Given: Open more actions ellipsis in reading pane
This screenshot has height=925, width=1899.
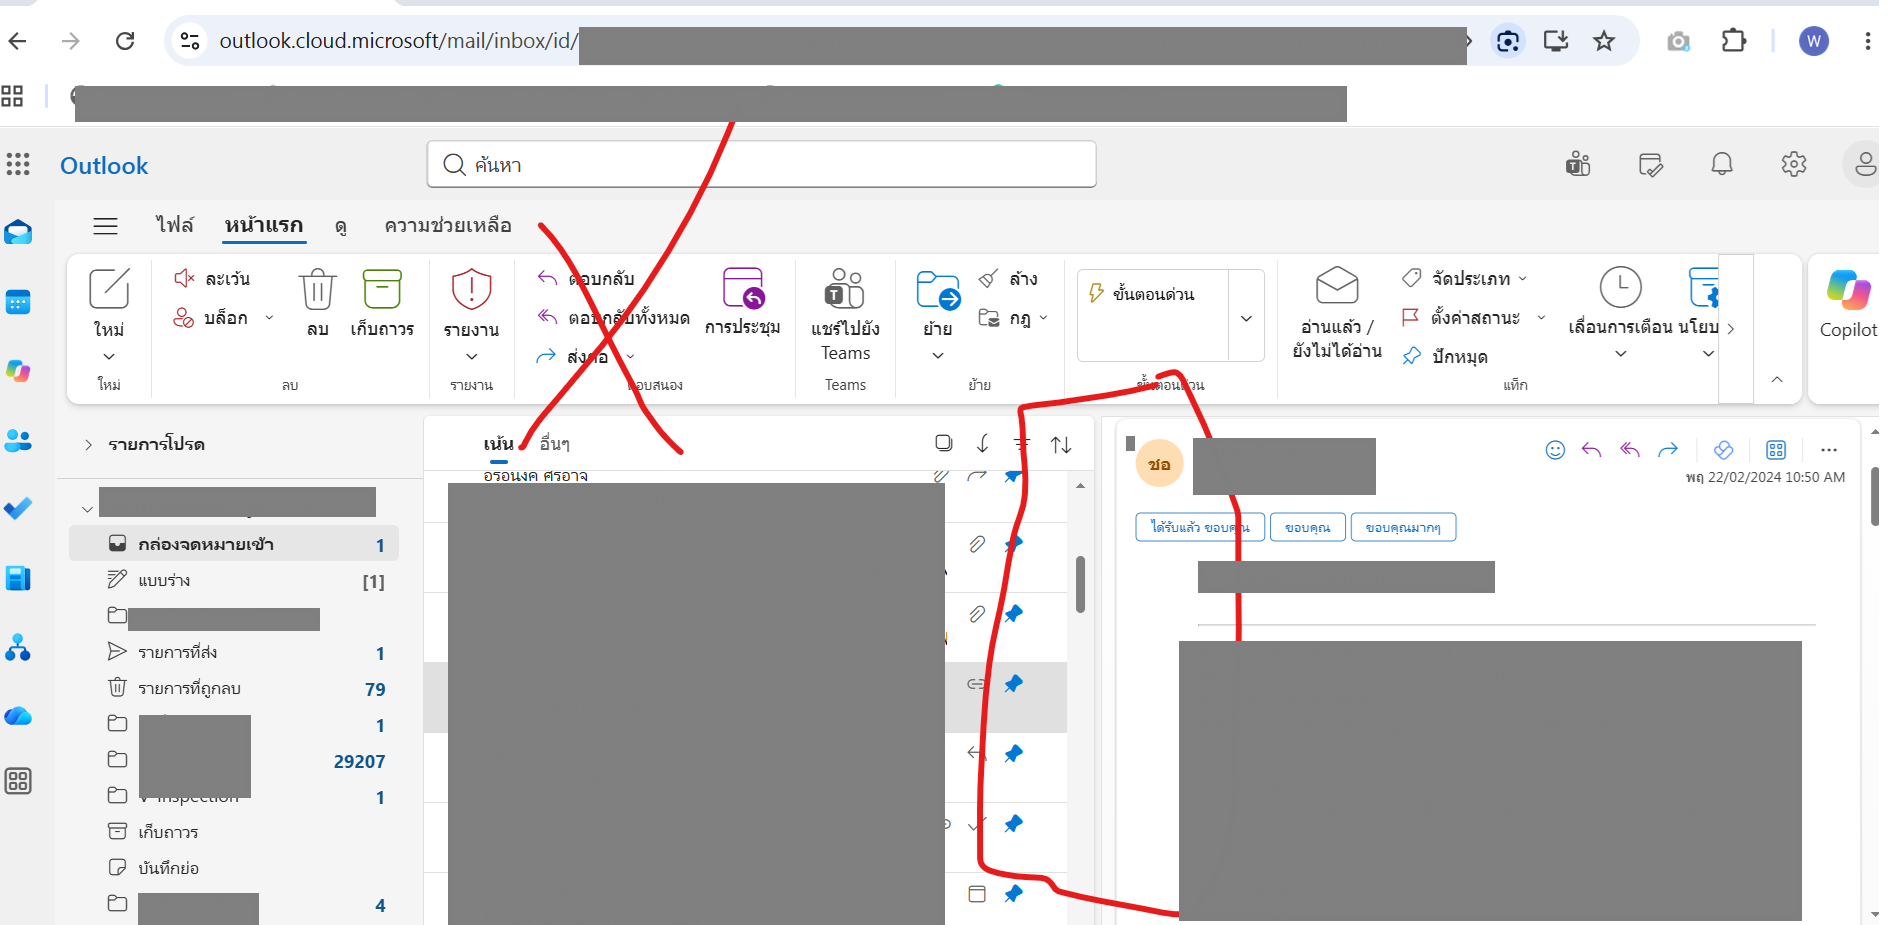Looking at the screenshot, I should point(1829,450).
